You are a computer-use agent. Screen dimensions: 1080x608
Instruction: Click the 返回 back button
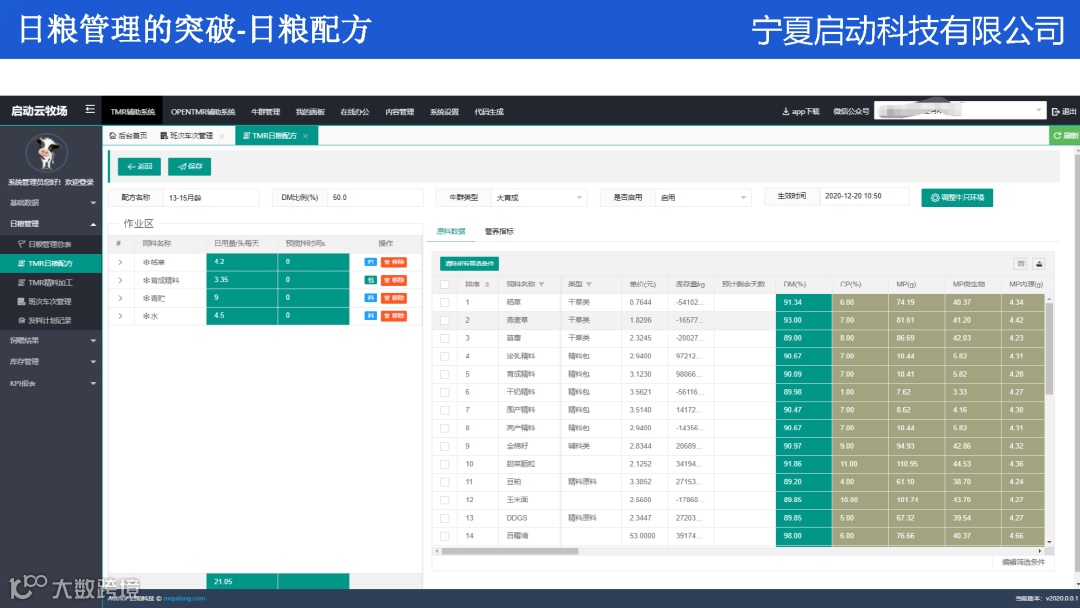click(x=139, y=167)
